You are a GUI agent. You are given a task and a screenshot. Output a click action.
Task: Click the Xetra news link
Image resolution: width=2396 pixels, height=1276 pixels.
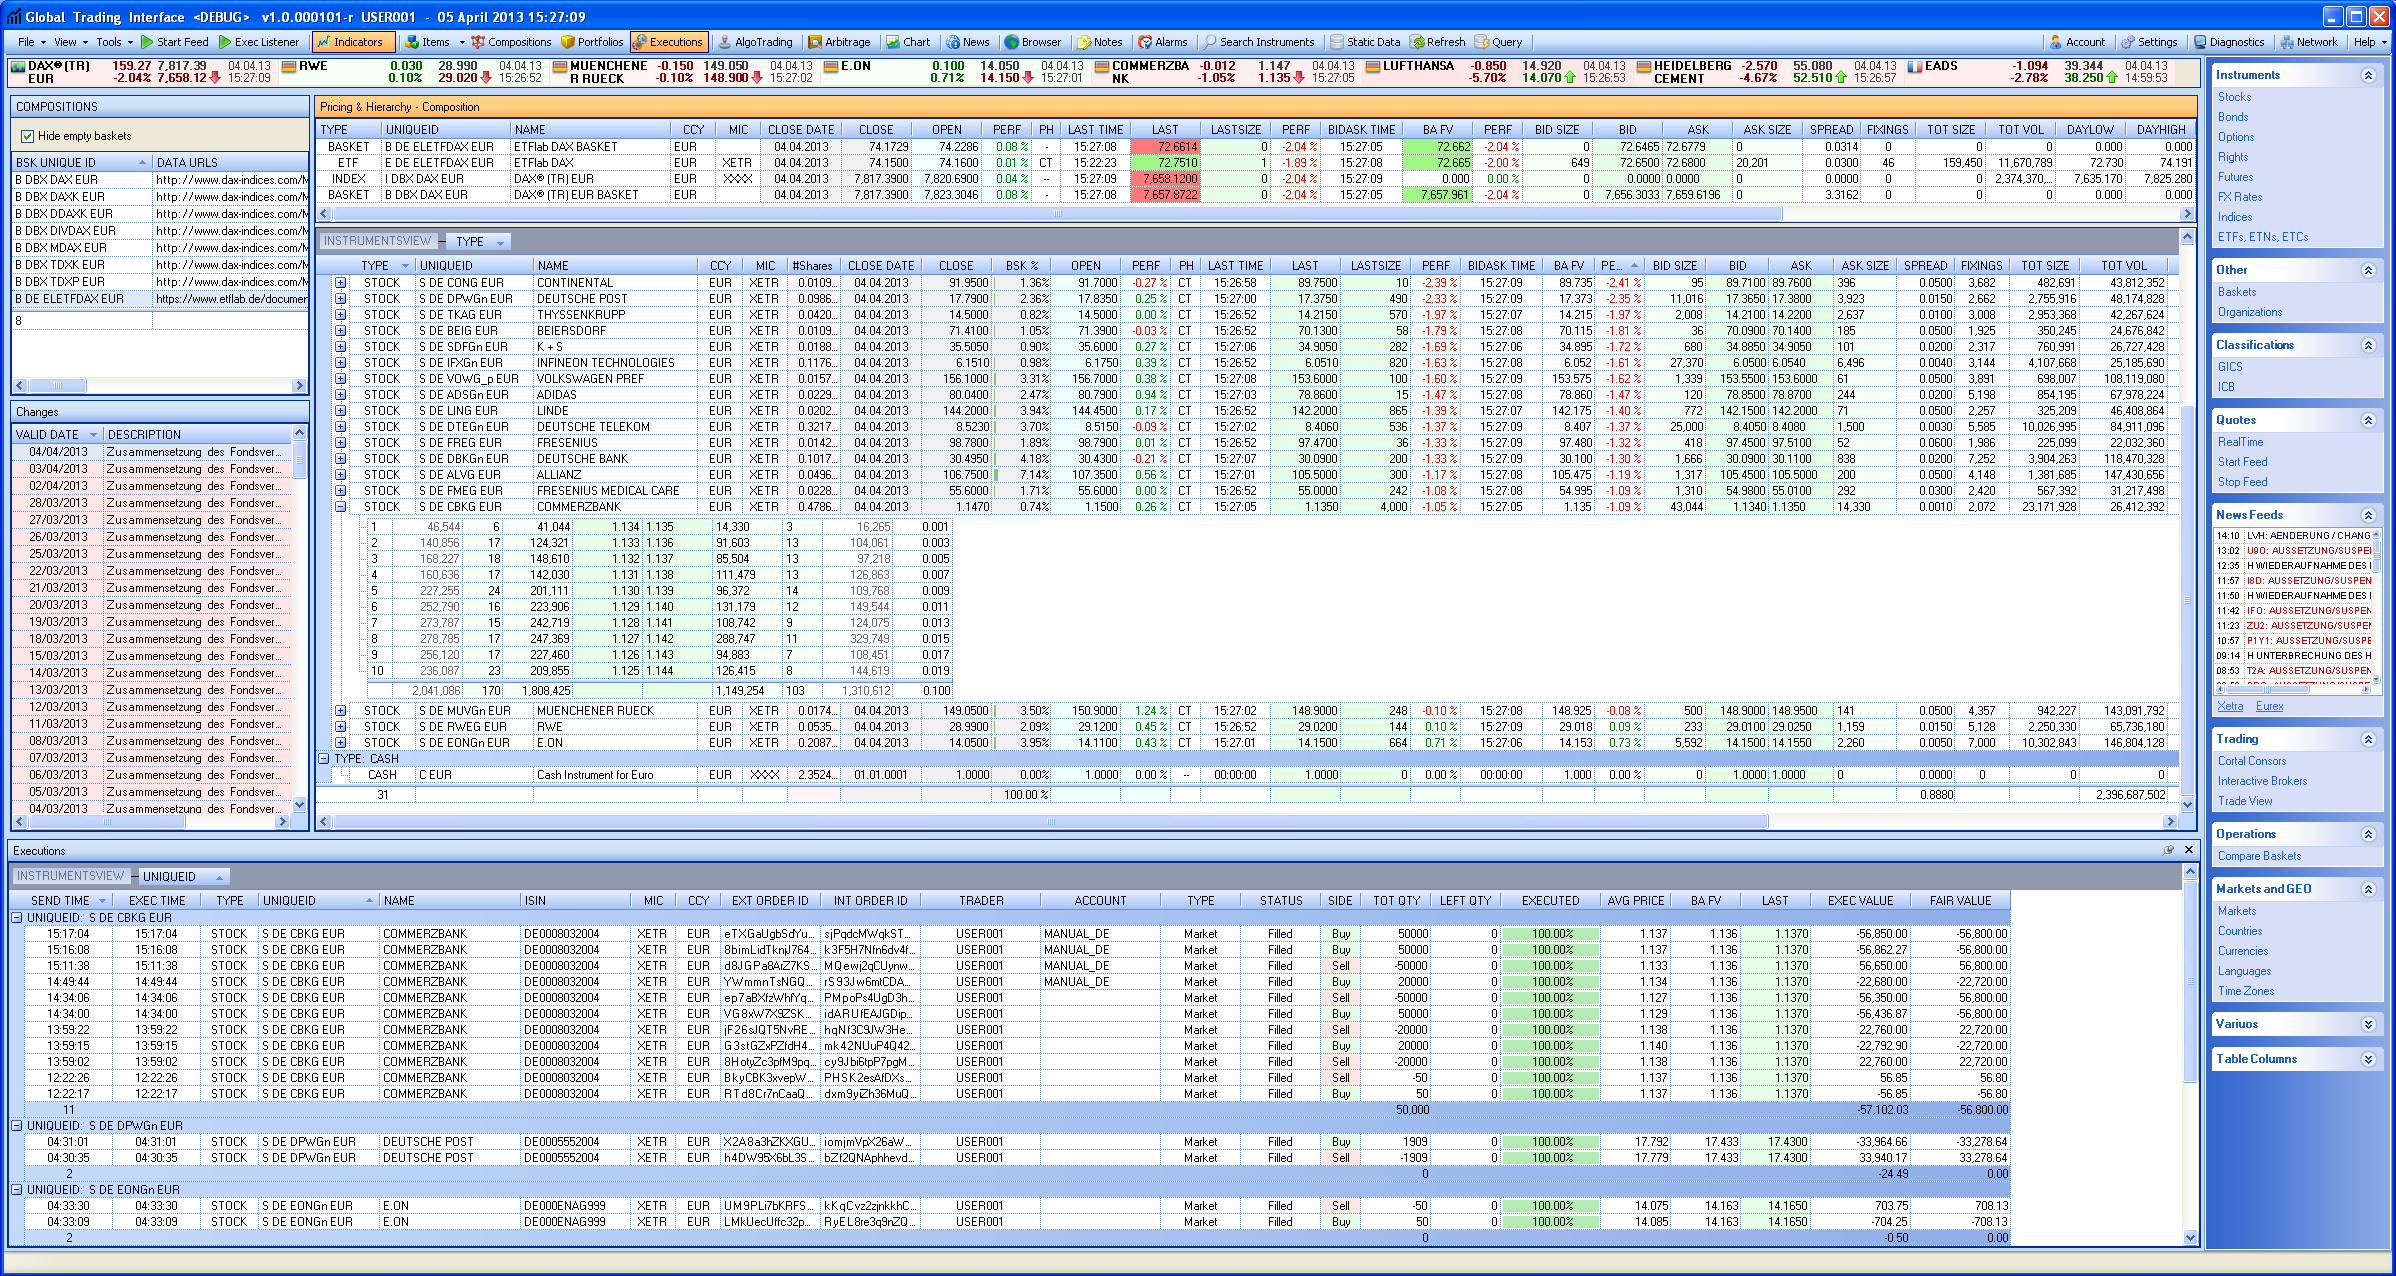click(2229, 706)
